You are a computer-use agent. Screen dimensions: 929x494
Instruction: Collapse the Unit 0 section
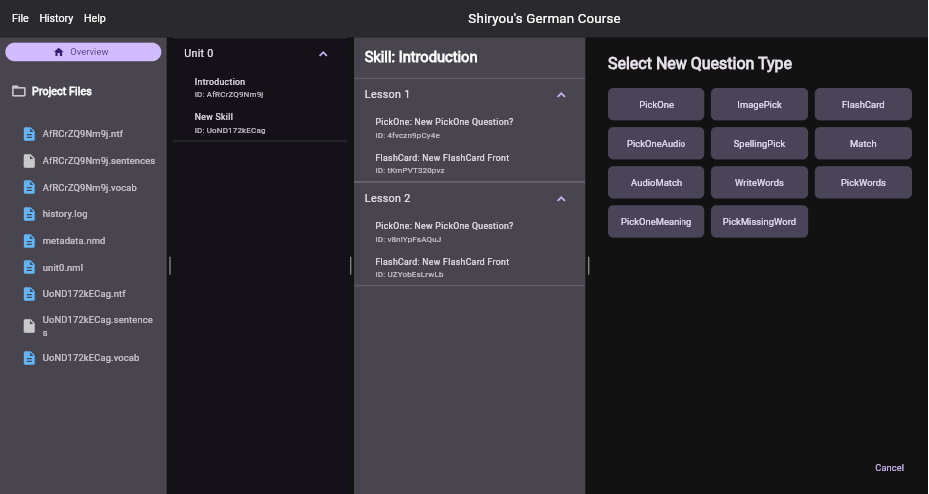pyautogui.click(x=322, y=54)
